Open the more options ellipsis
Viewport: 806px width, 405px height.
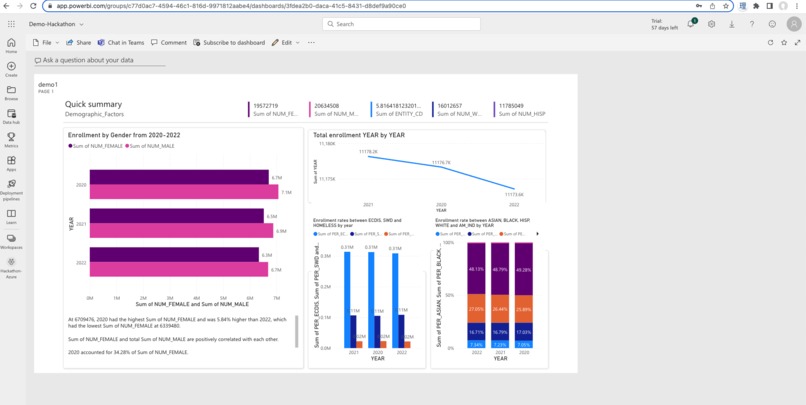311,43
